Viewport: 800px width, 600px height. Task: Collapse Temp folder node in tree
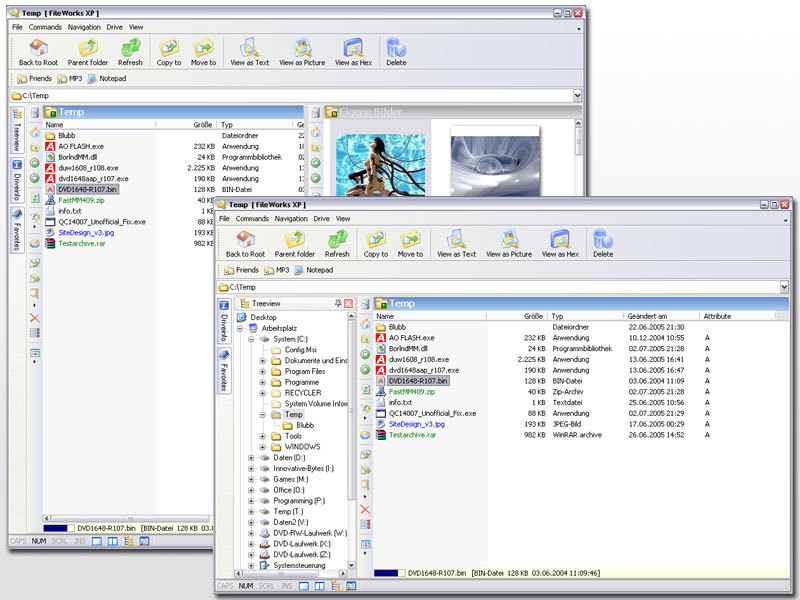pyautogui.click(x=263, y=415)
